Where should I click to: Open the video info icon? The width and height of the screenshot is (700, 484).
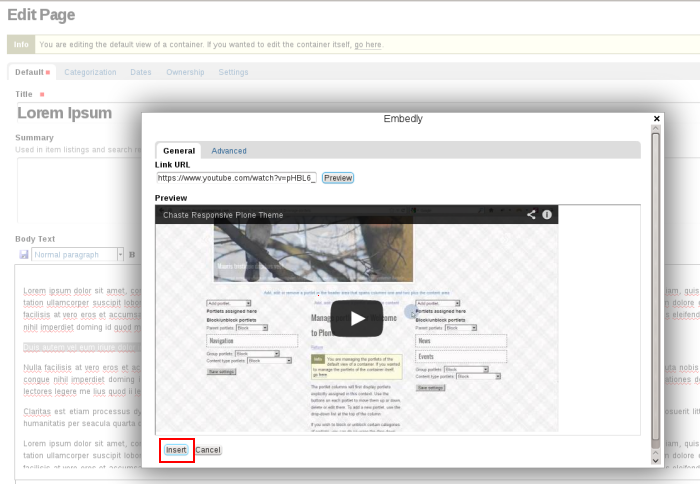coord(547,214)
